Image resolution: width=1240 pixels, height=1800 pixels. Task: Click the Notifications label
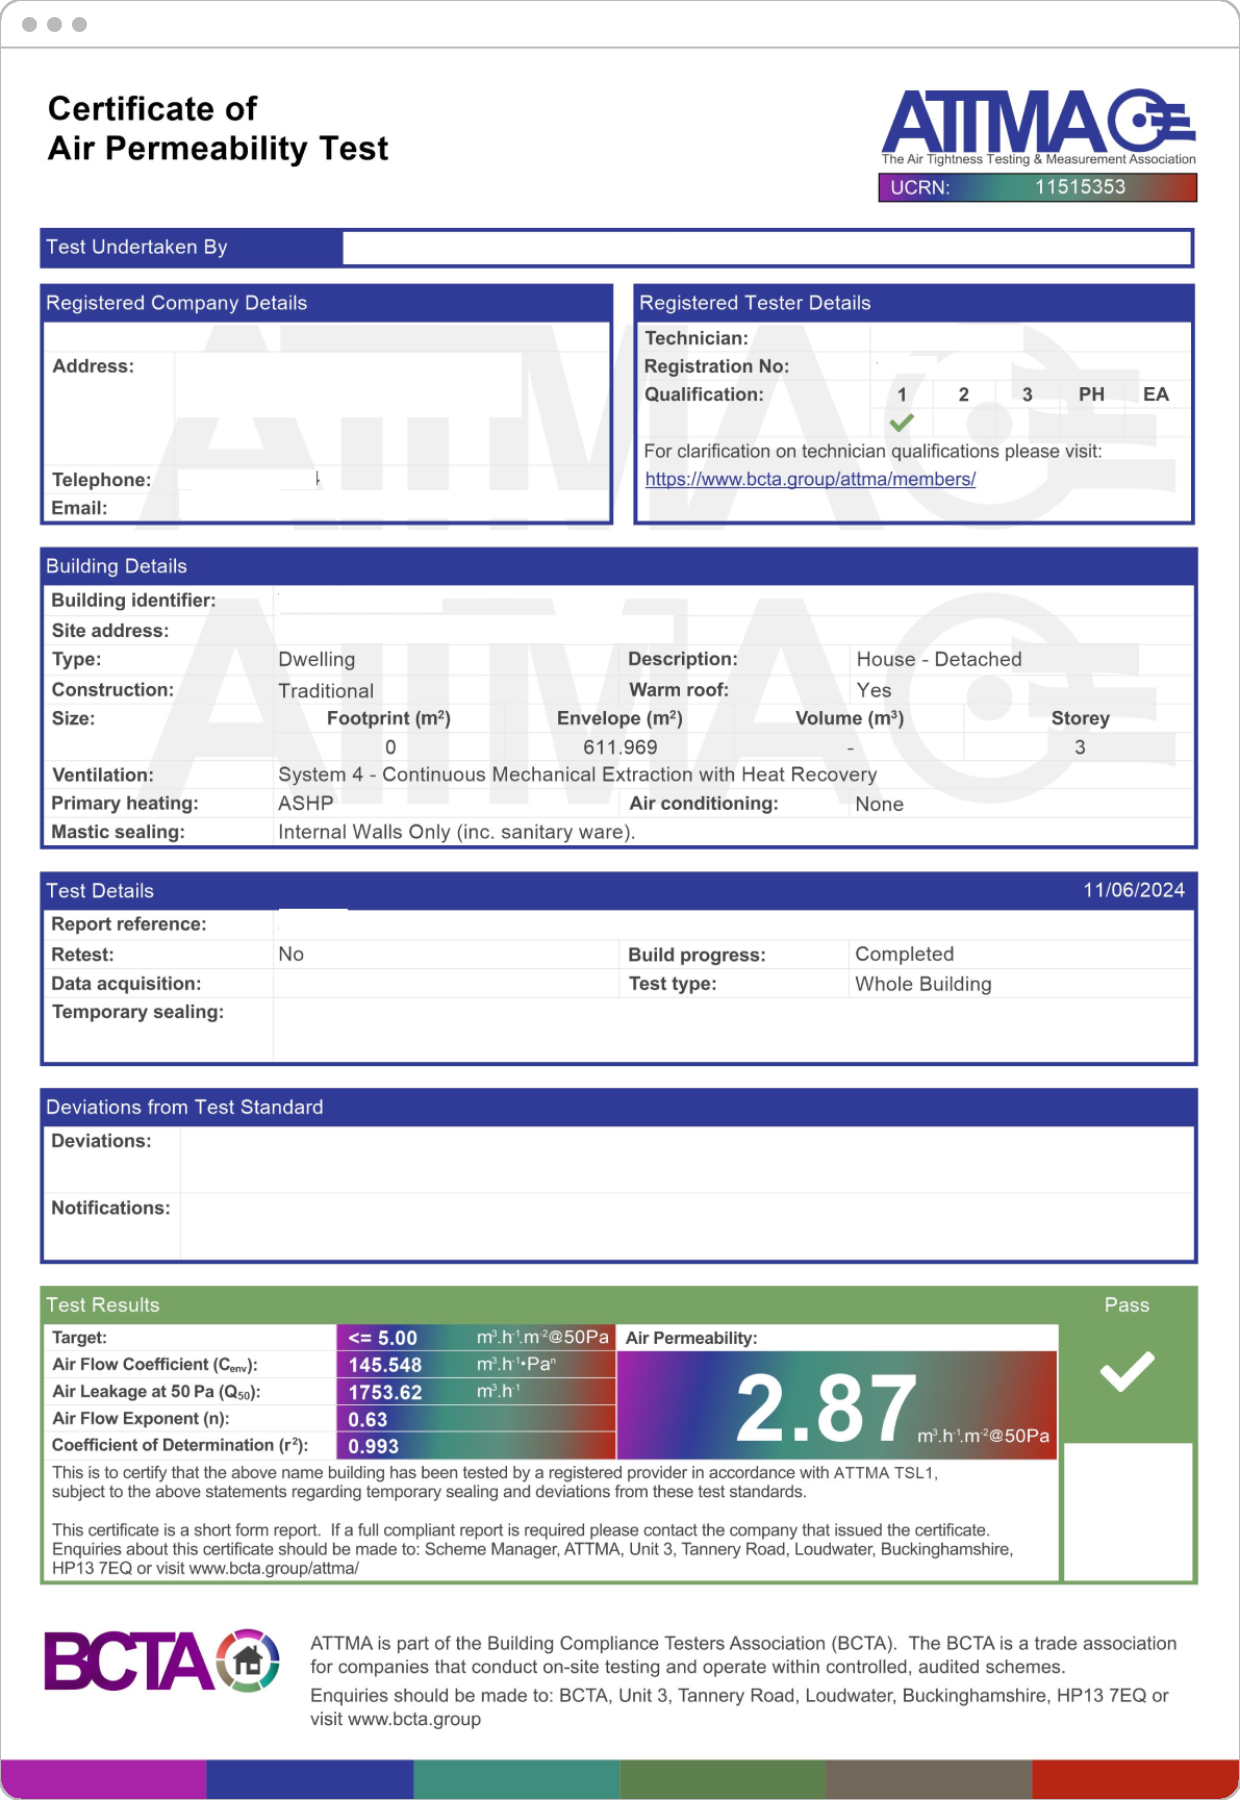(x=111, y=1208)
